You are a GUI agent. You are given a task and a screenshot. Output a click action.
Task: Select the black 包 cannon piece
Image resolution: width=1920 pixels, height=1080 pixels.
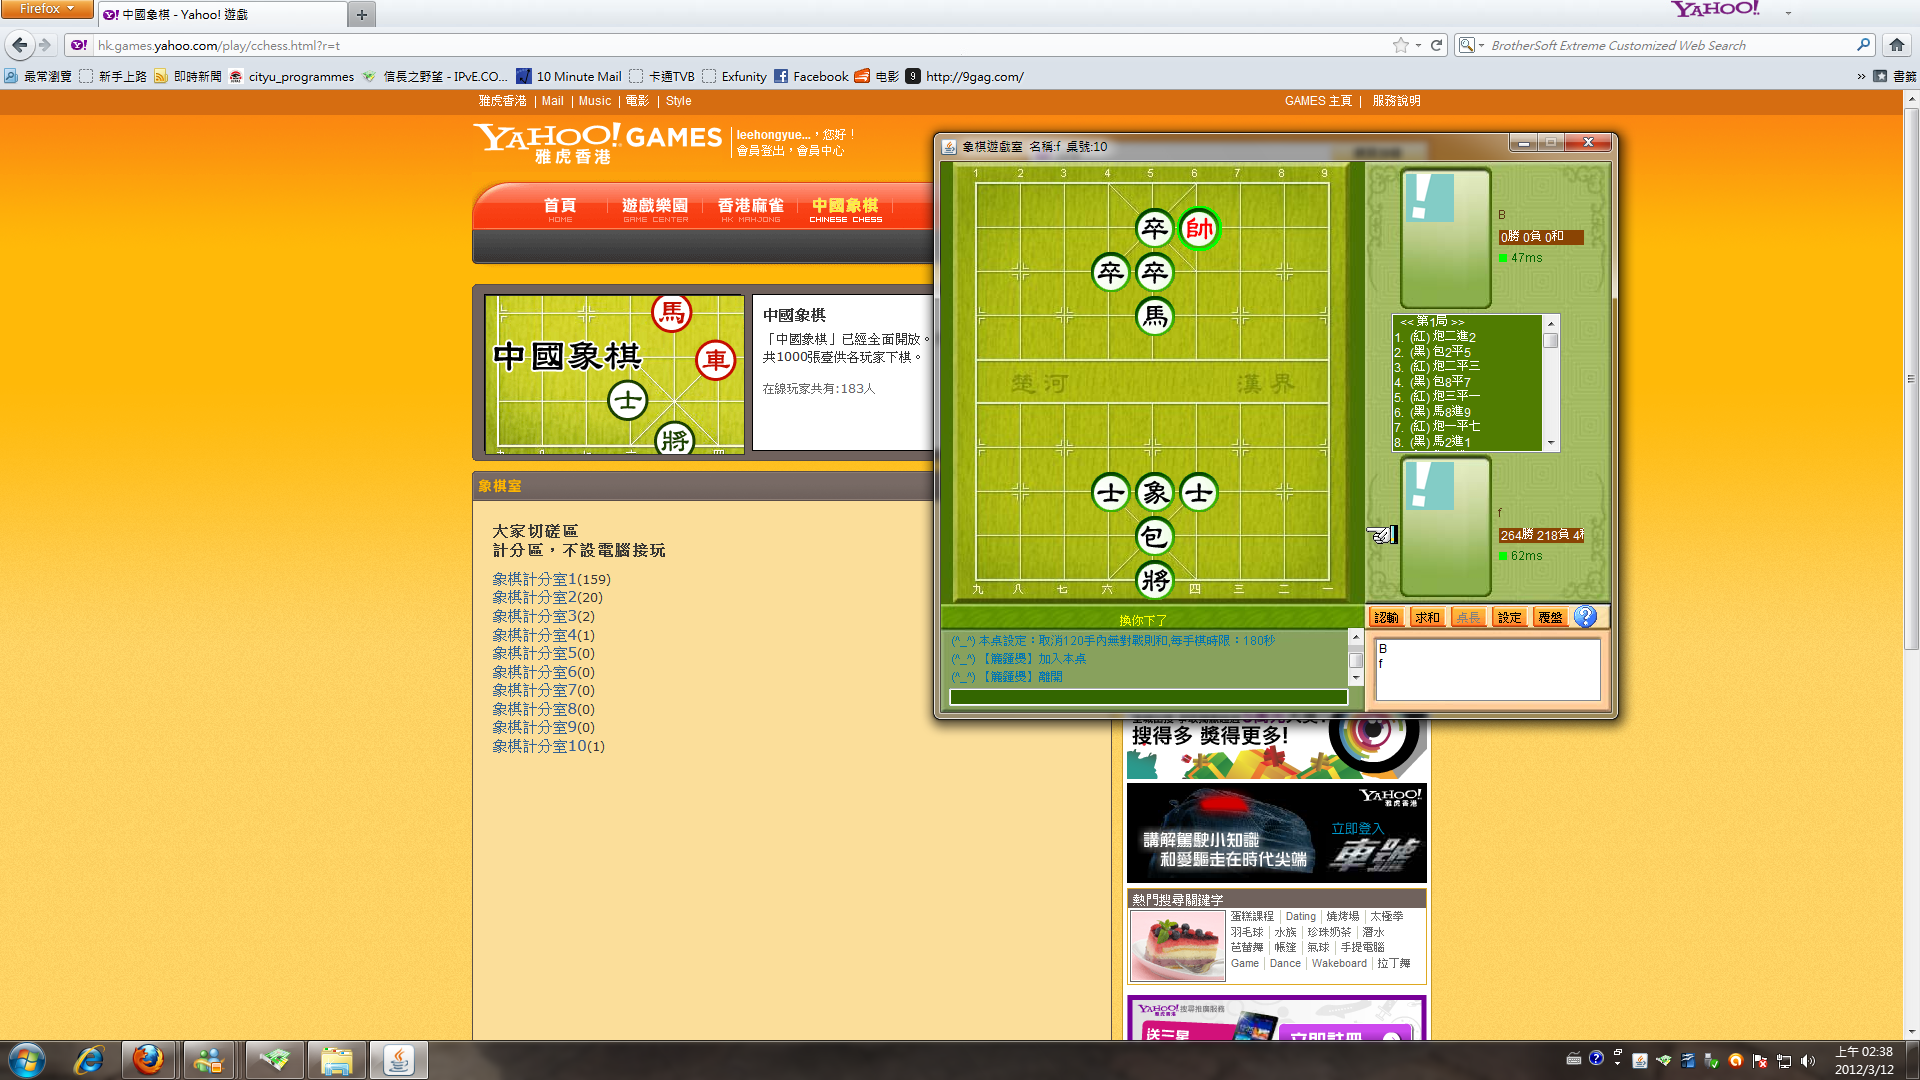point(1154,536)
